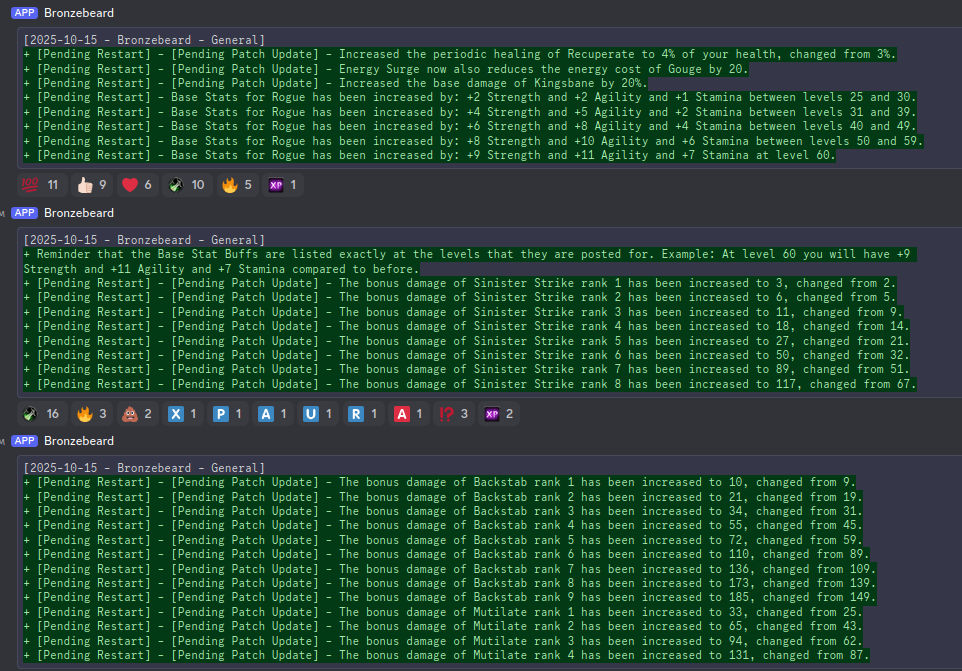This screenshot has height=671, width=962.
Task: Click the Energy Surge Gouge cost line
Action: pyautogui.click(x=386, y=69)
